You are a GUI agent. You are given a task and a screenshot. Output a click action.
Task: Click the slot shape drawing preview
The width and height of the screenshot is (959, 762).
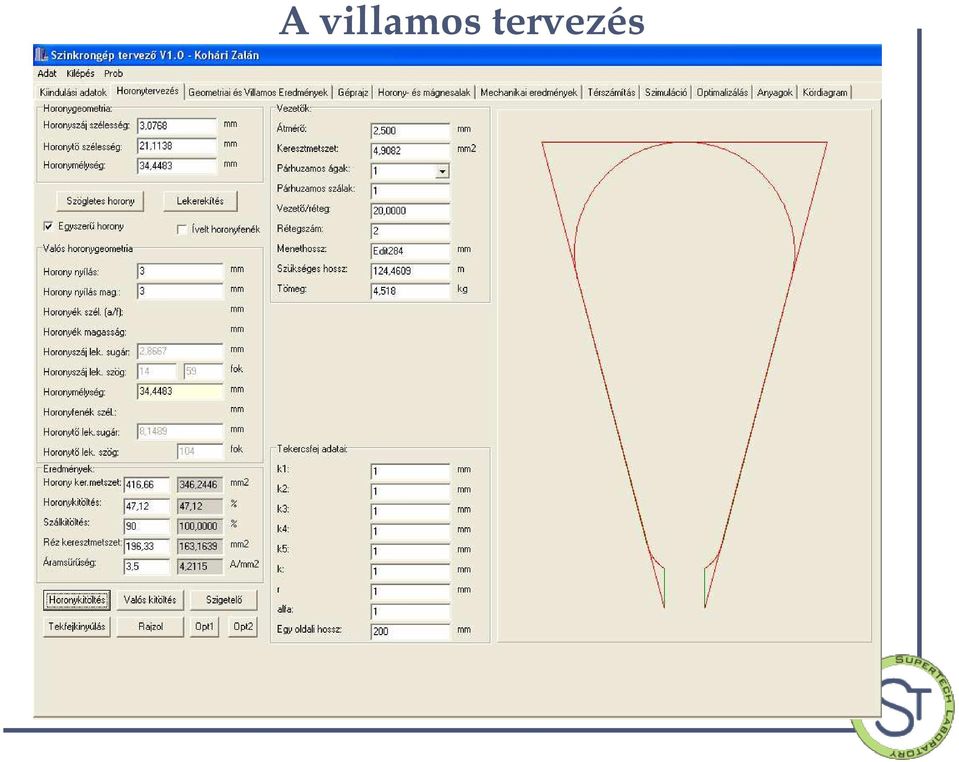[684, 375]
